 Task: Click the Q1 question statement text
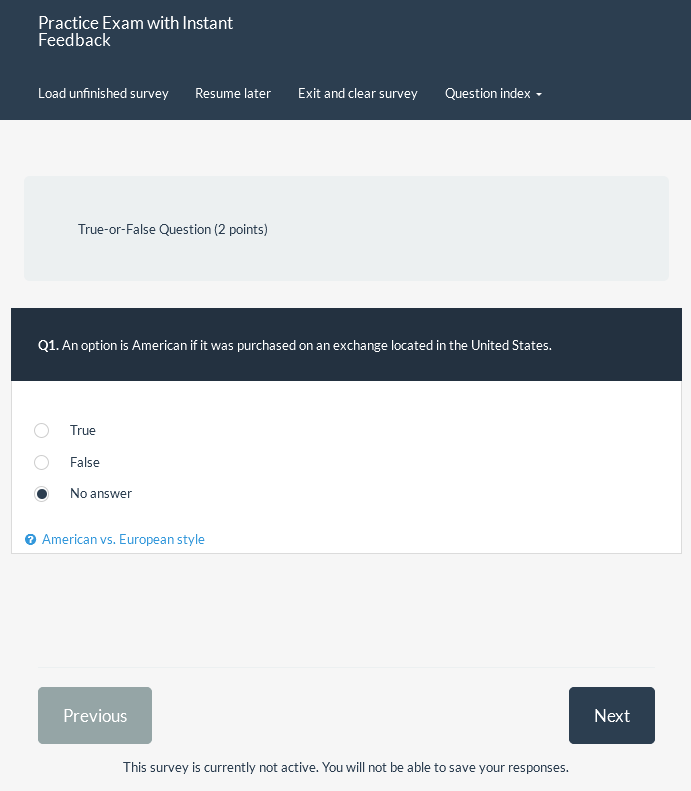click(306, 345)
